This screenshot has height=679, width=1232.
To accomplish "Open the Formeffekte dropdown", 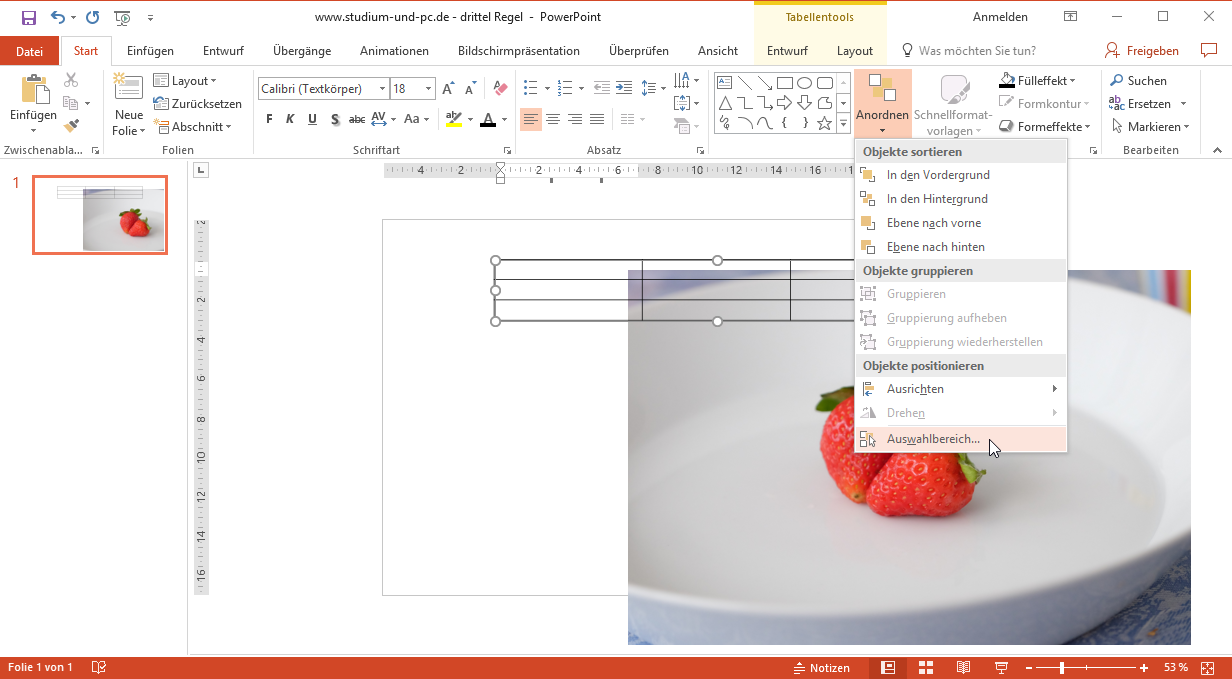I will point(1045,127).
